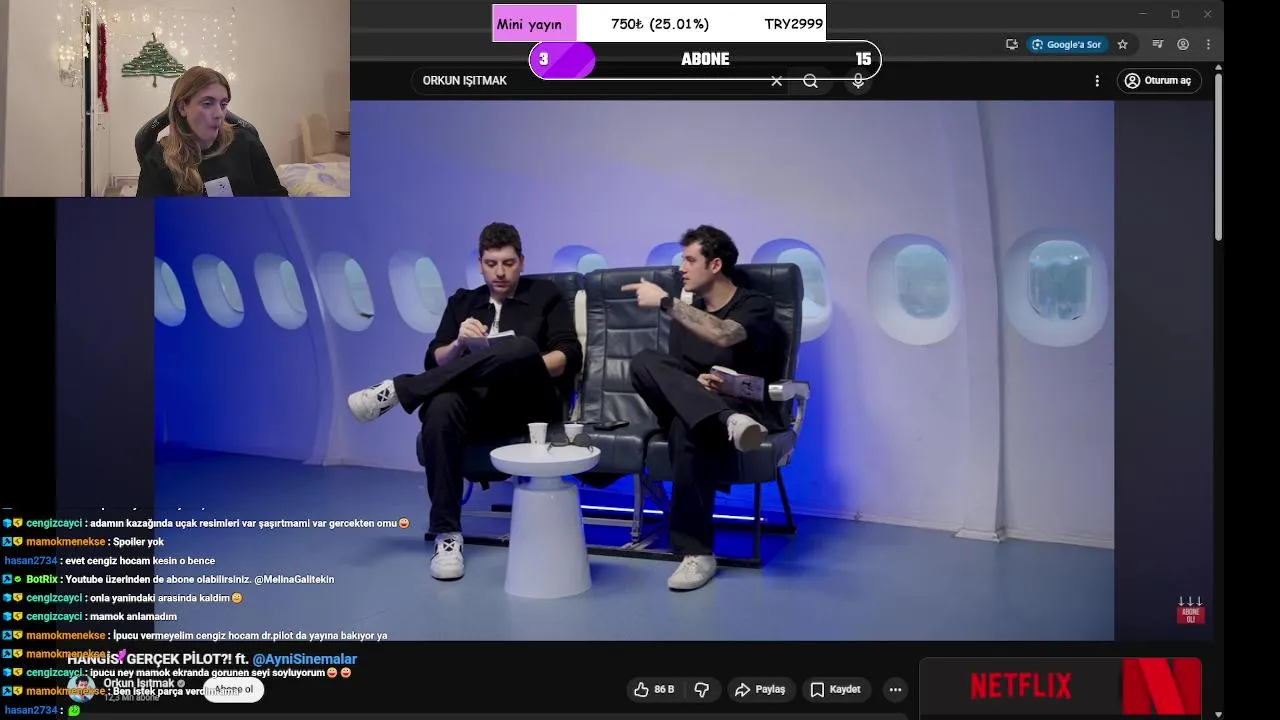1280x720 pixels.
Task: Open the media controls icon in Chrome toolbar
Action: pyautogui.click(x=1157, y=44)
